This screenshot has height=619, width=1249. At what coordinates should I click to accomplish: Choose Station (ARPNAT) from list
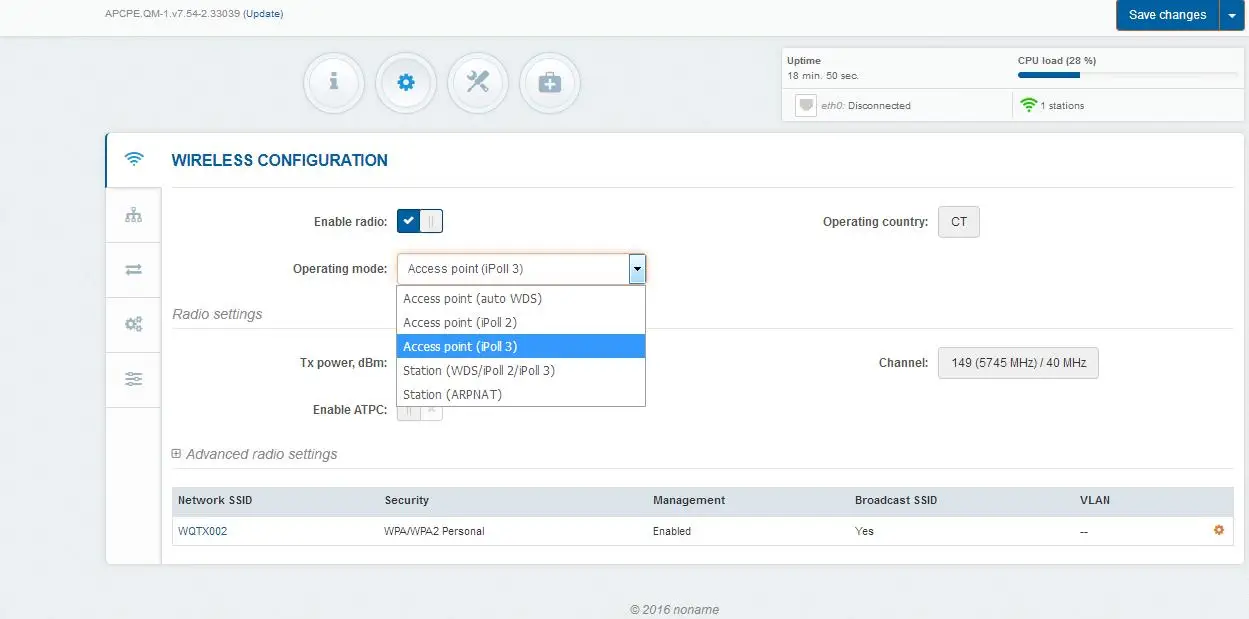452,394
